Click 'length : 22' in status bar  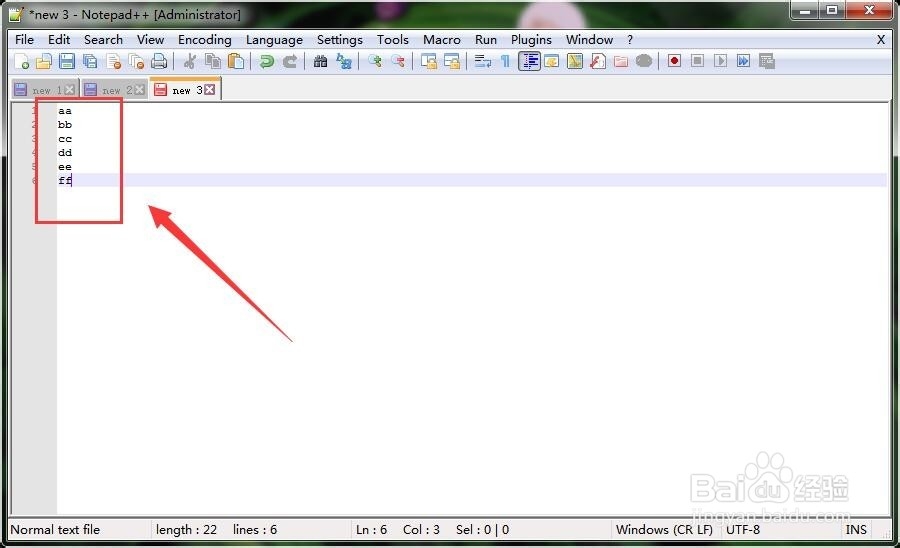(x=186, y=530)
